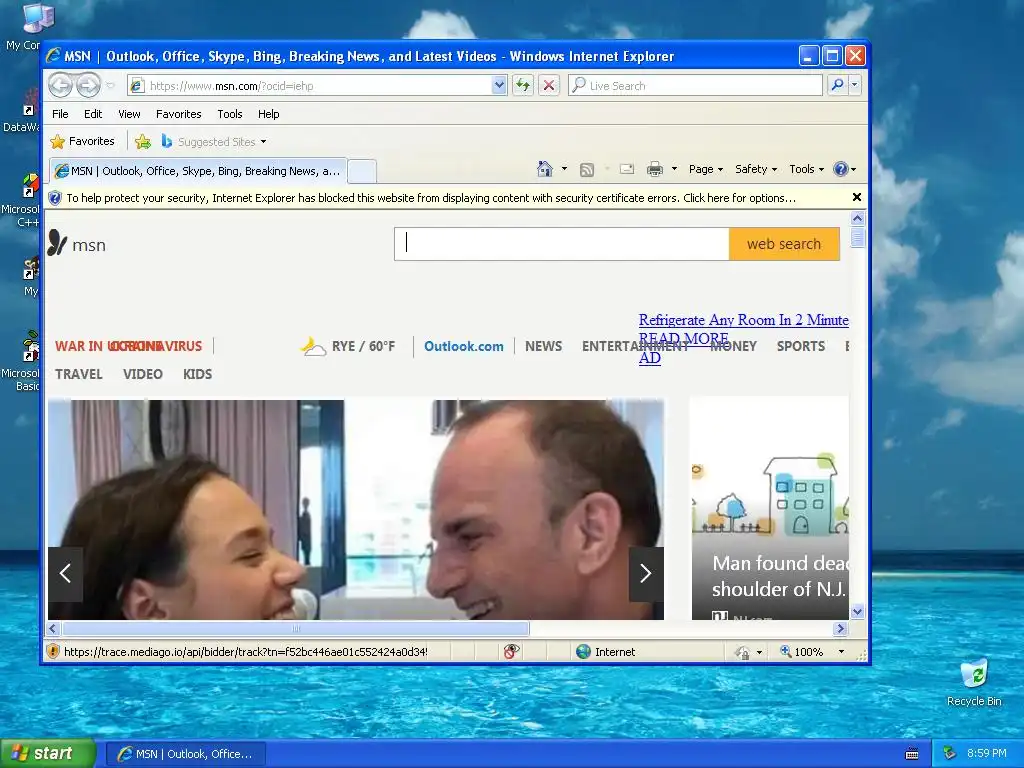Refresh the page with the green arrows icon
This screenshot has width=1024, height=768.
pyautogui.click(x=523, y=85)
